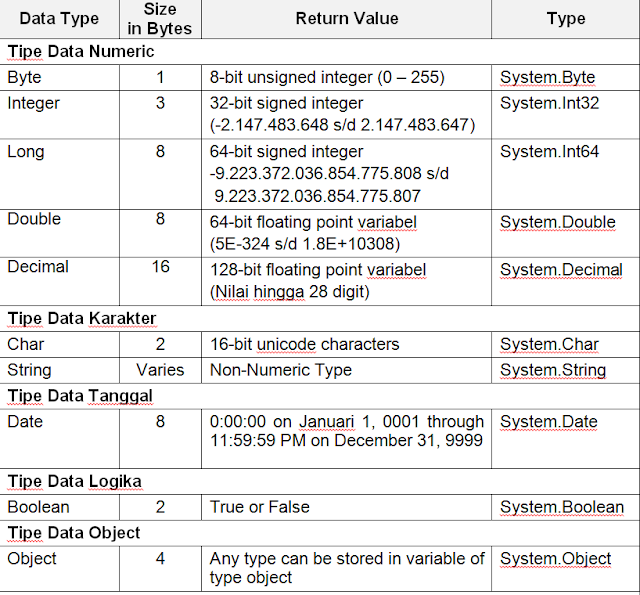
Task: Select the System.Object type cell
Action: pyautogui.click(x=565, y=568)
